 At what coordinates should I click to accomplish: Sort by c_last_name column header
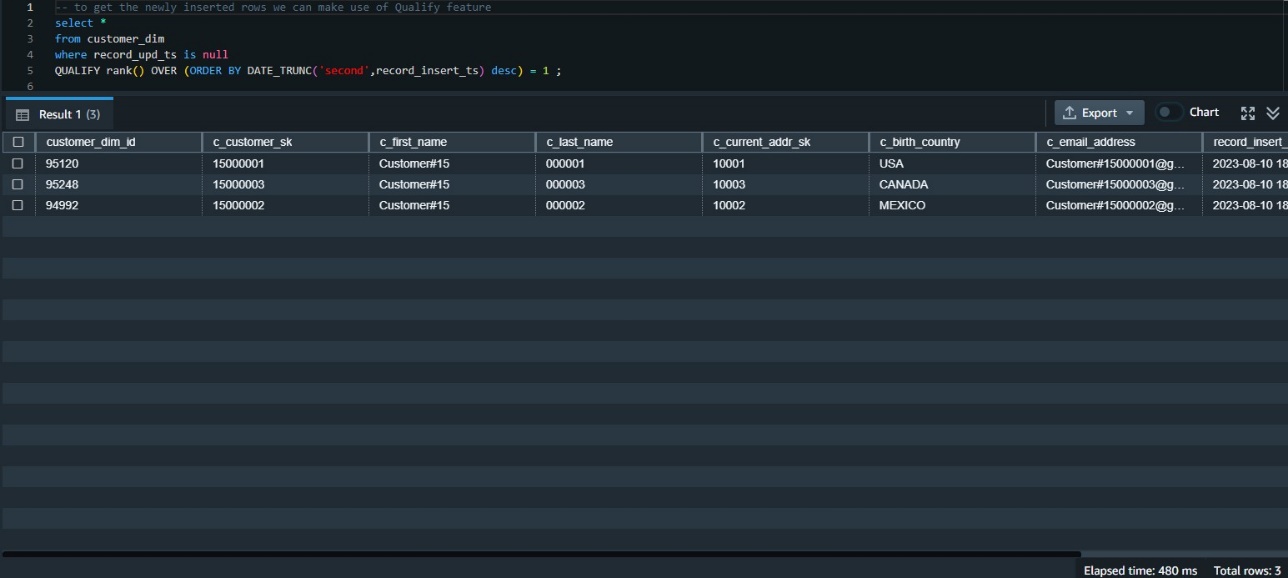coord(618,142)
